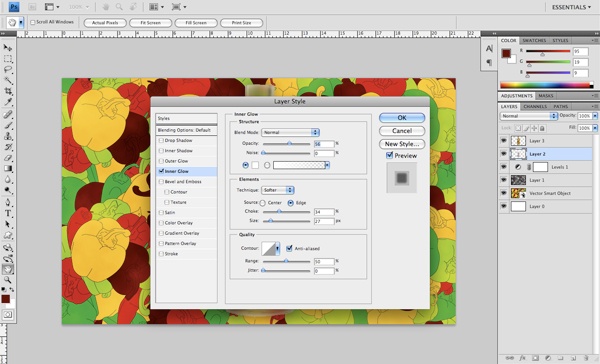Open the Arrange Documents dropdown
Image resolution: width=600 pixels, height=364 pixels.
tap(156, 7)
